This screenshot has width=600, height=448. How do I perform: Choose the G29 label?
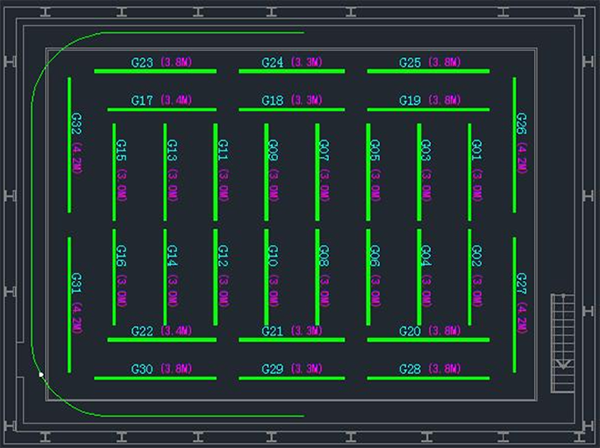click(272, 369)
